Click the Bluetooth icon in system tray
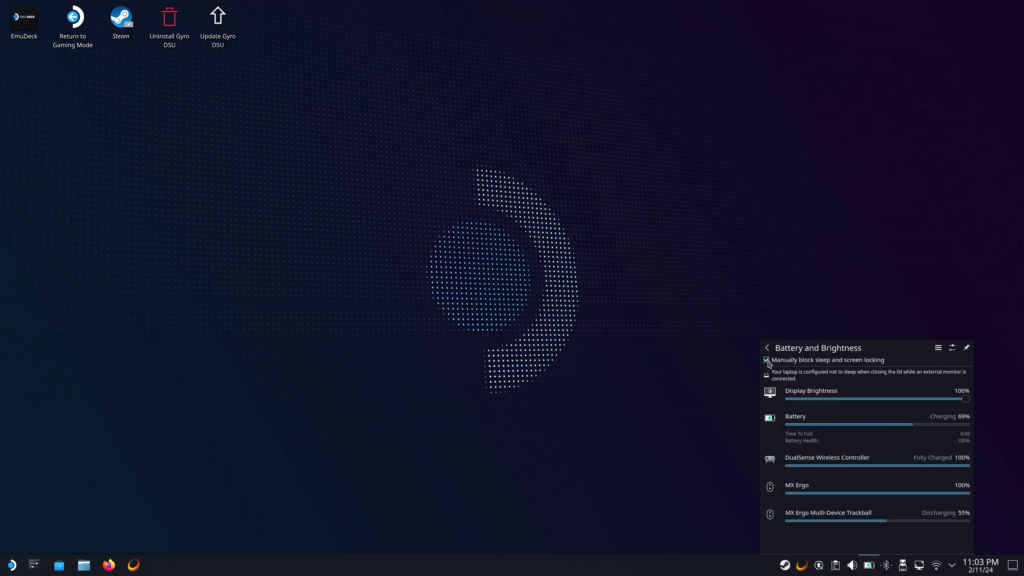Viewport: 1024px width, 576px height. tap(885, 565)
